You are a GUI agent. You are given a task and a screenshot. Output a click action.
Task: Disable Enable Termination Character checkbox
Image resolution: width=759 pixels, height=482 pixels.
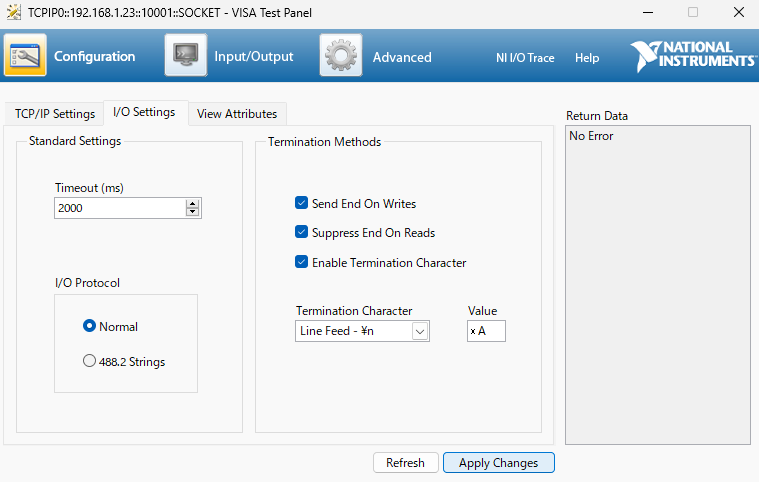pos(302,262)
